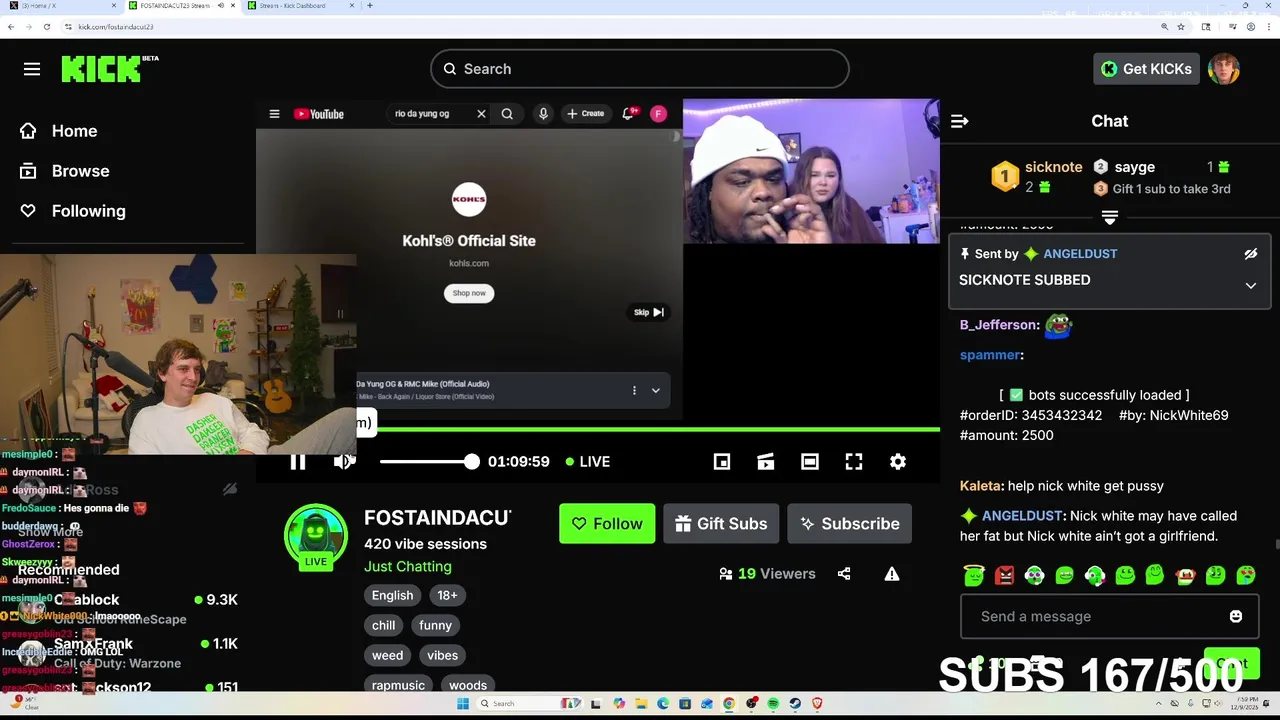Image resolution: width=1280 pixels, height=720 pixels.
Task: Focus the Kick search box
Action: pos(640,69)
